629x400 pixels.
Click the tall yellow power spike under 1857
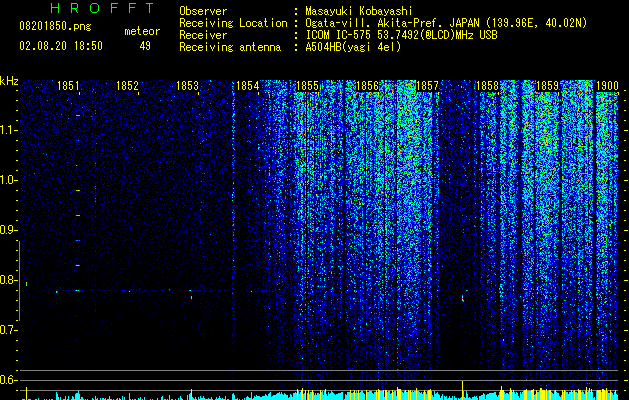coord(463,390)
